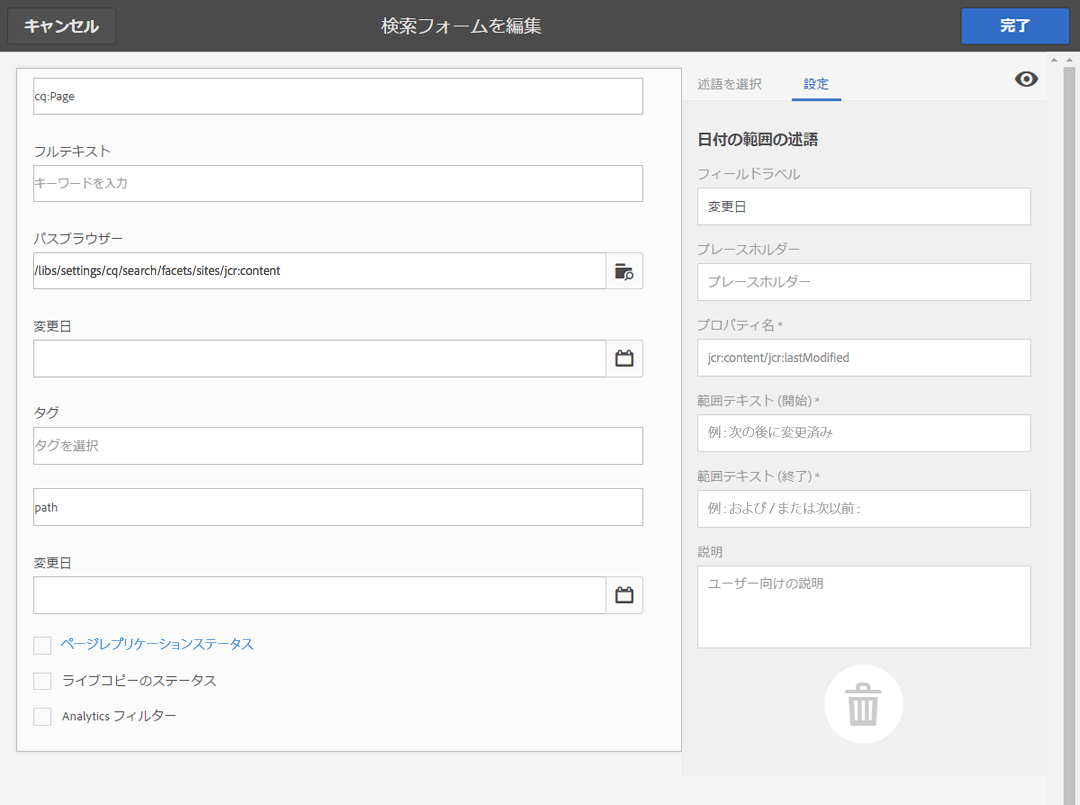Switch to the 述語を選択 tab
The width and height of the screenshot is (1080, 805).
pos(729,84)
